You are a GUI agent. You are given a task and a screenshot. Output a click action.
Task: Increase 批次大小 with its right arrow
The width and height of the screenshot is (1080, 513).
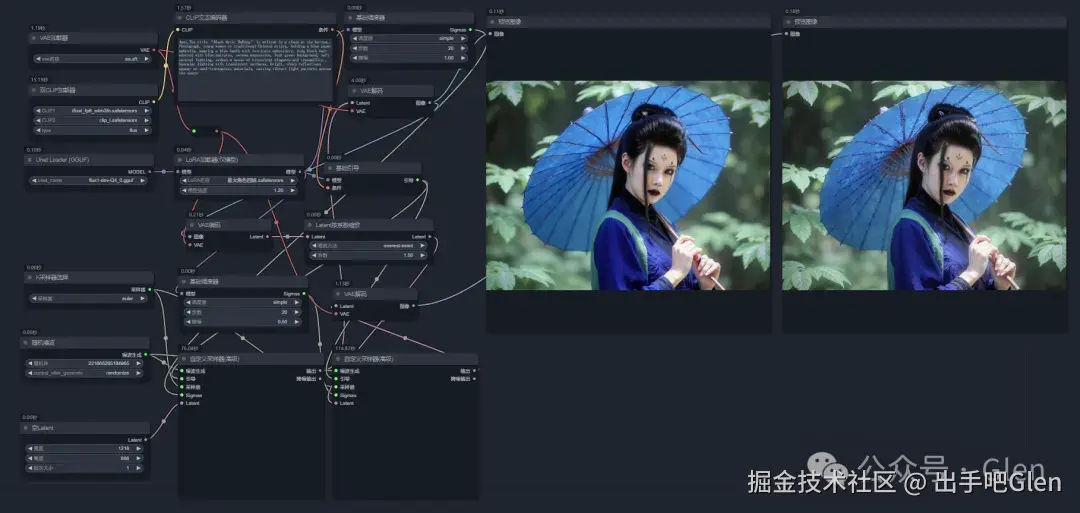[x=138, y=468]
